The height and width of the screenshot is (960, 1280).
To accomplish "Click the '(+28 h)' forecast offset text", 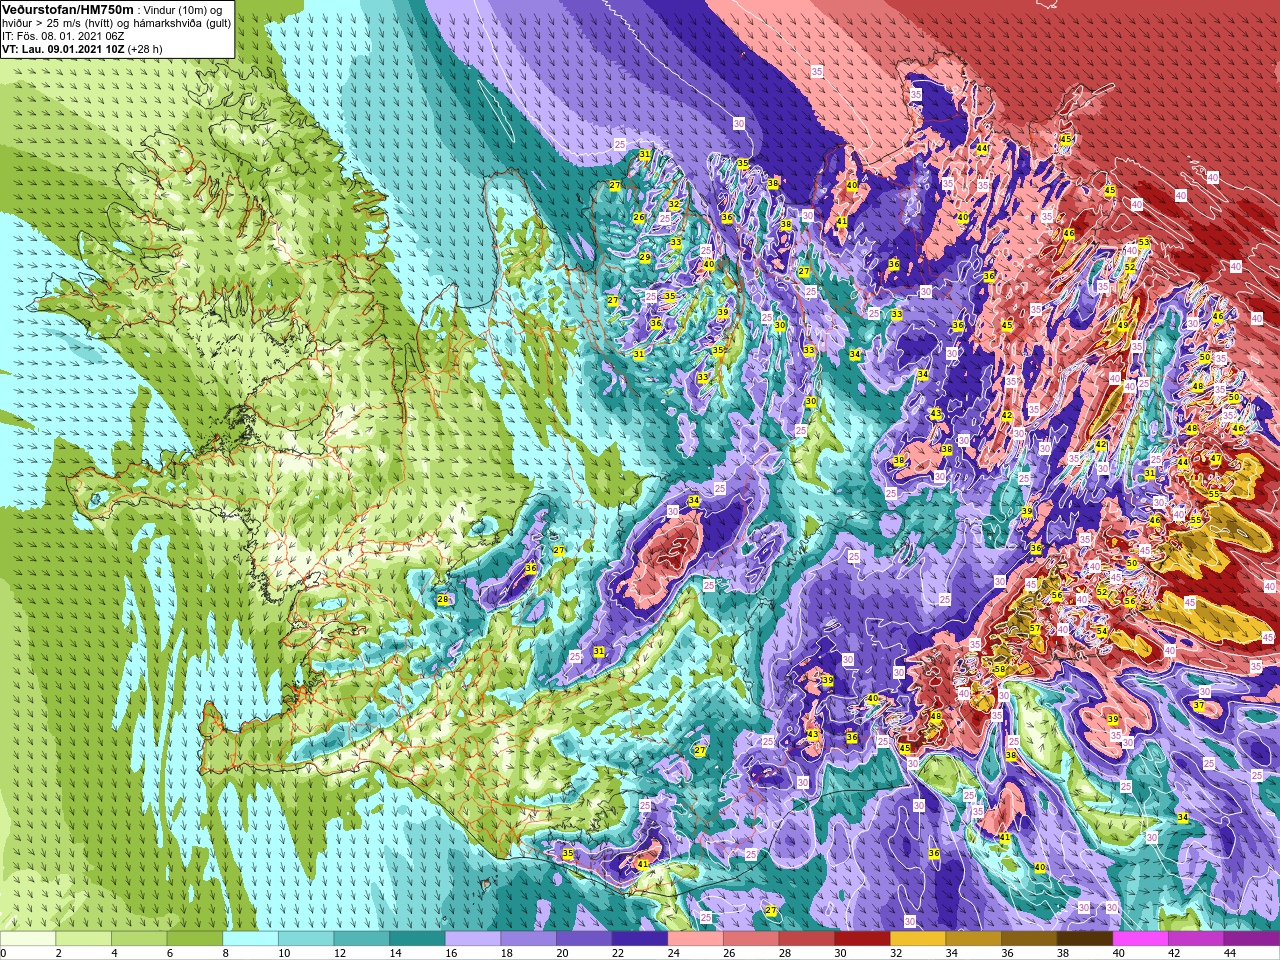I will click(145, 48).
